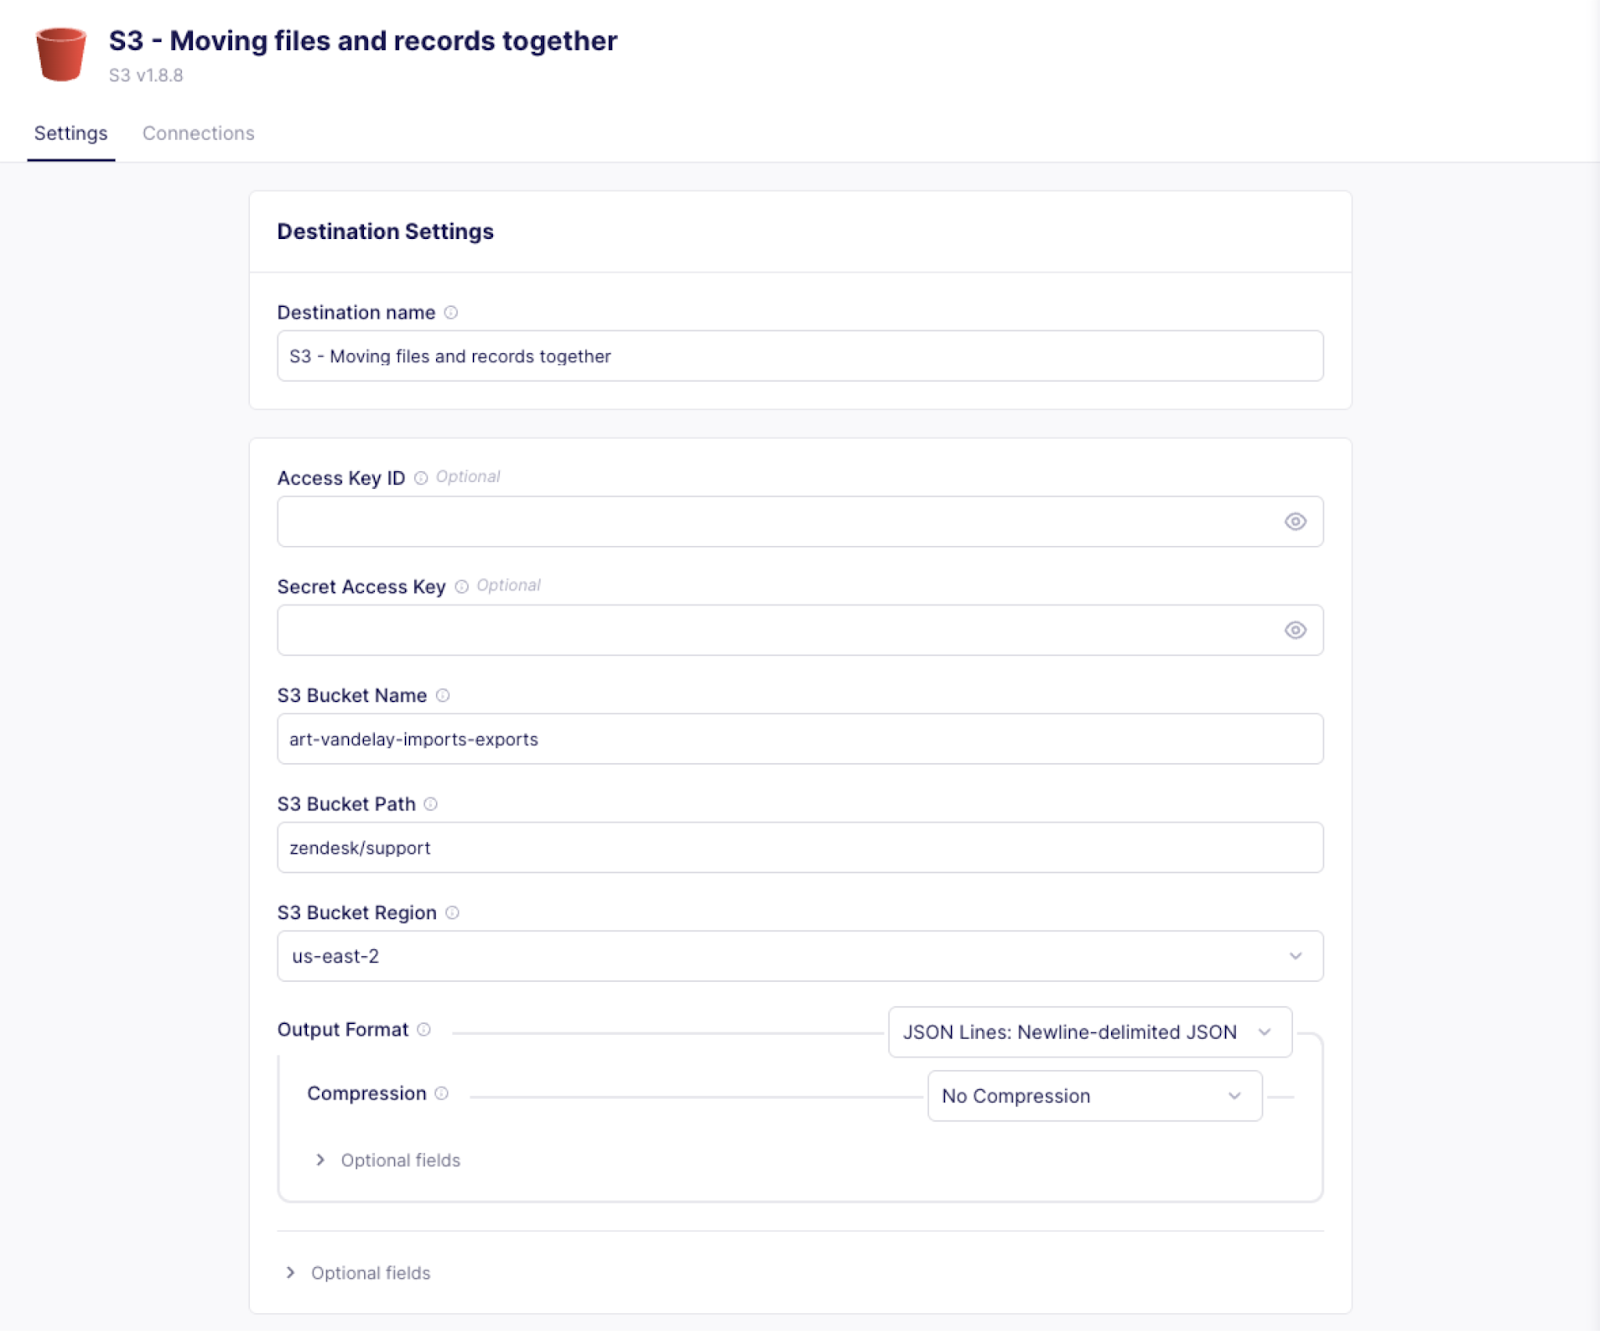Click page title S3 - Moving files and records together
The width and height of the screenshot is (1600, 1331).
pyautogui.click(x=363, y=41)
